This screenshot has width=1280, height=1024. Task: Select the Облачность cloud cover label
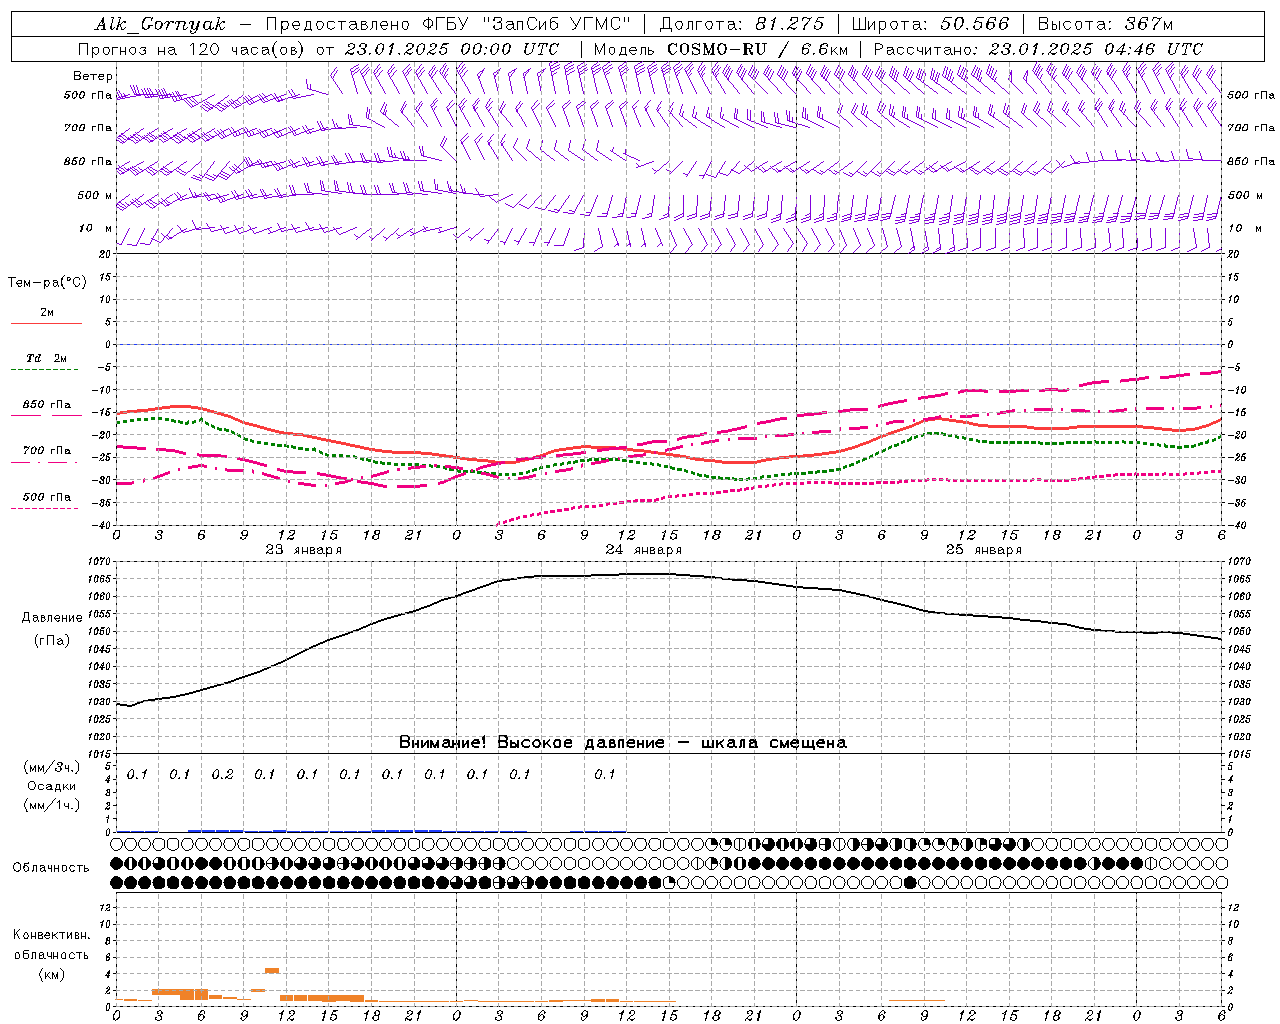[51, 868]
